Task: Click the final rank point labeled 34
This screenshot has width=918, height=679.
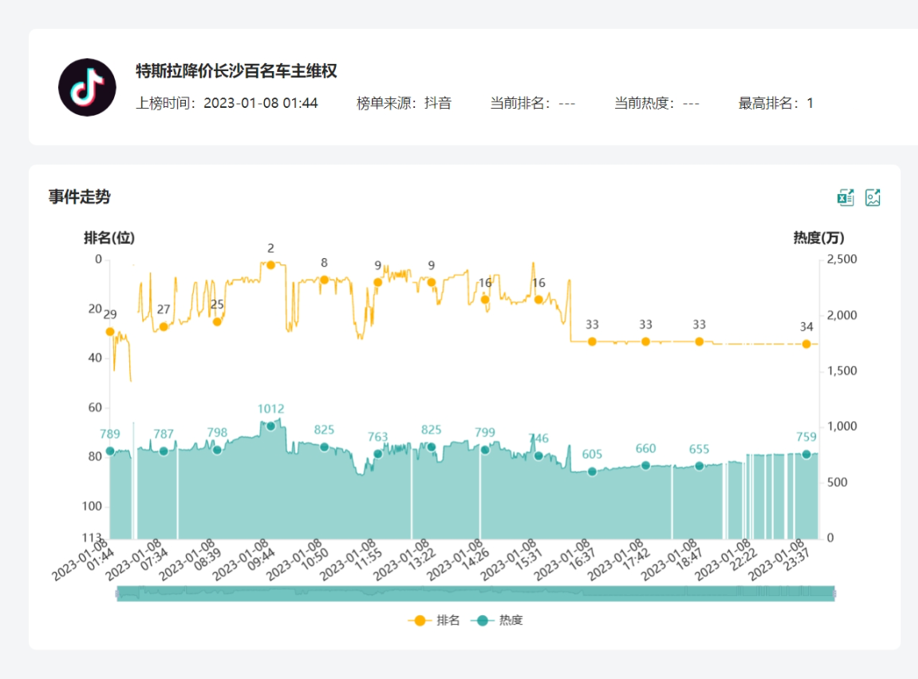Action: [806, 344]
